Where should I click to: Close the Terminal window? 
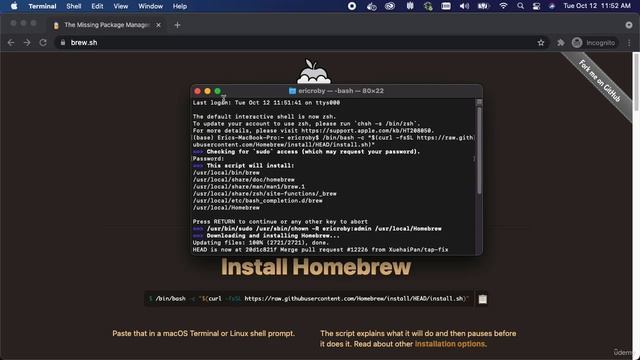[198, 91]
